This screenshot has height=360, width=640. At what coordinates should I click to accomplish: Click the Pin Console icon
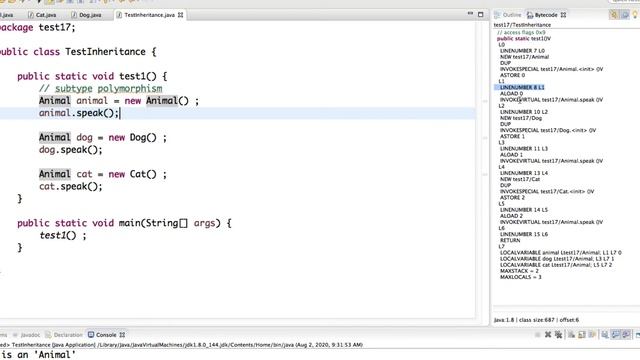coord(605,335)
